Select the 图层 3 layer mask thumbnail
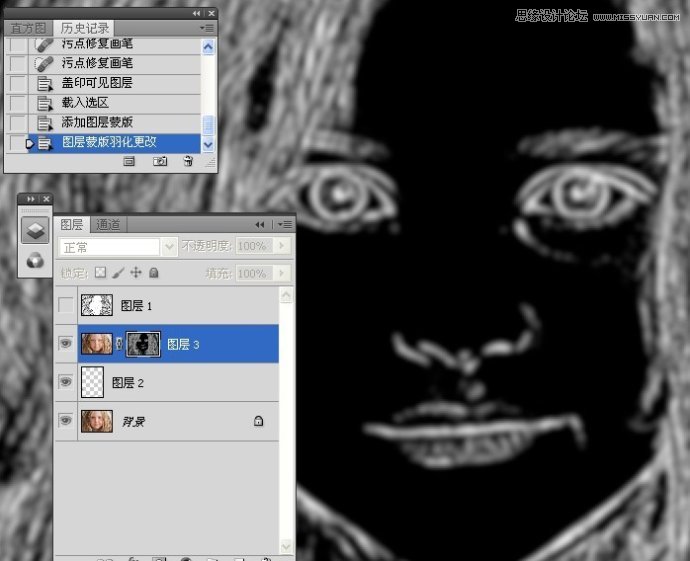Image resolution: width=690 pixels, height=561 pixels. (143, 344)
